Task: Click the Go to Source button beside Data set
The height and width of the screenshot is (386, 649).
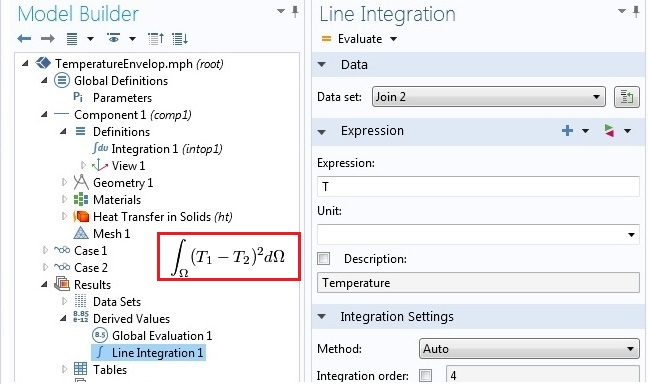Action: point(626,97)
